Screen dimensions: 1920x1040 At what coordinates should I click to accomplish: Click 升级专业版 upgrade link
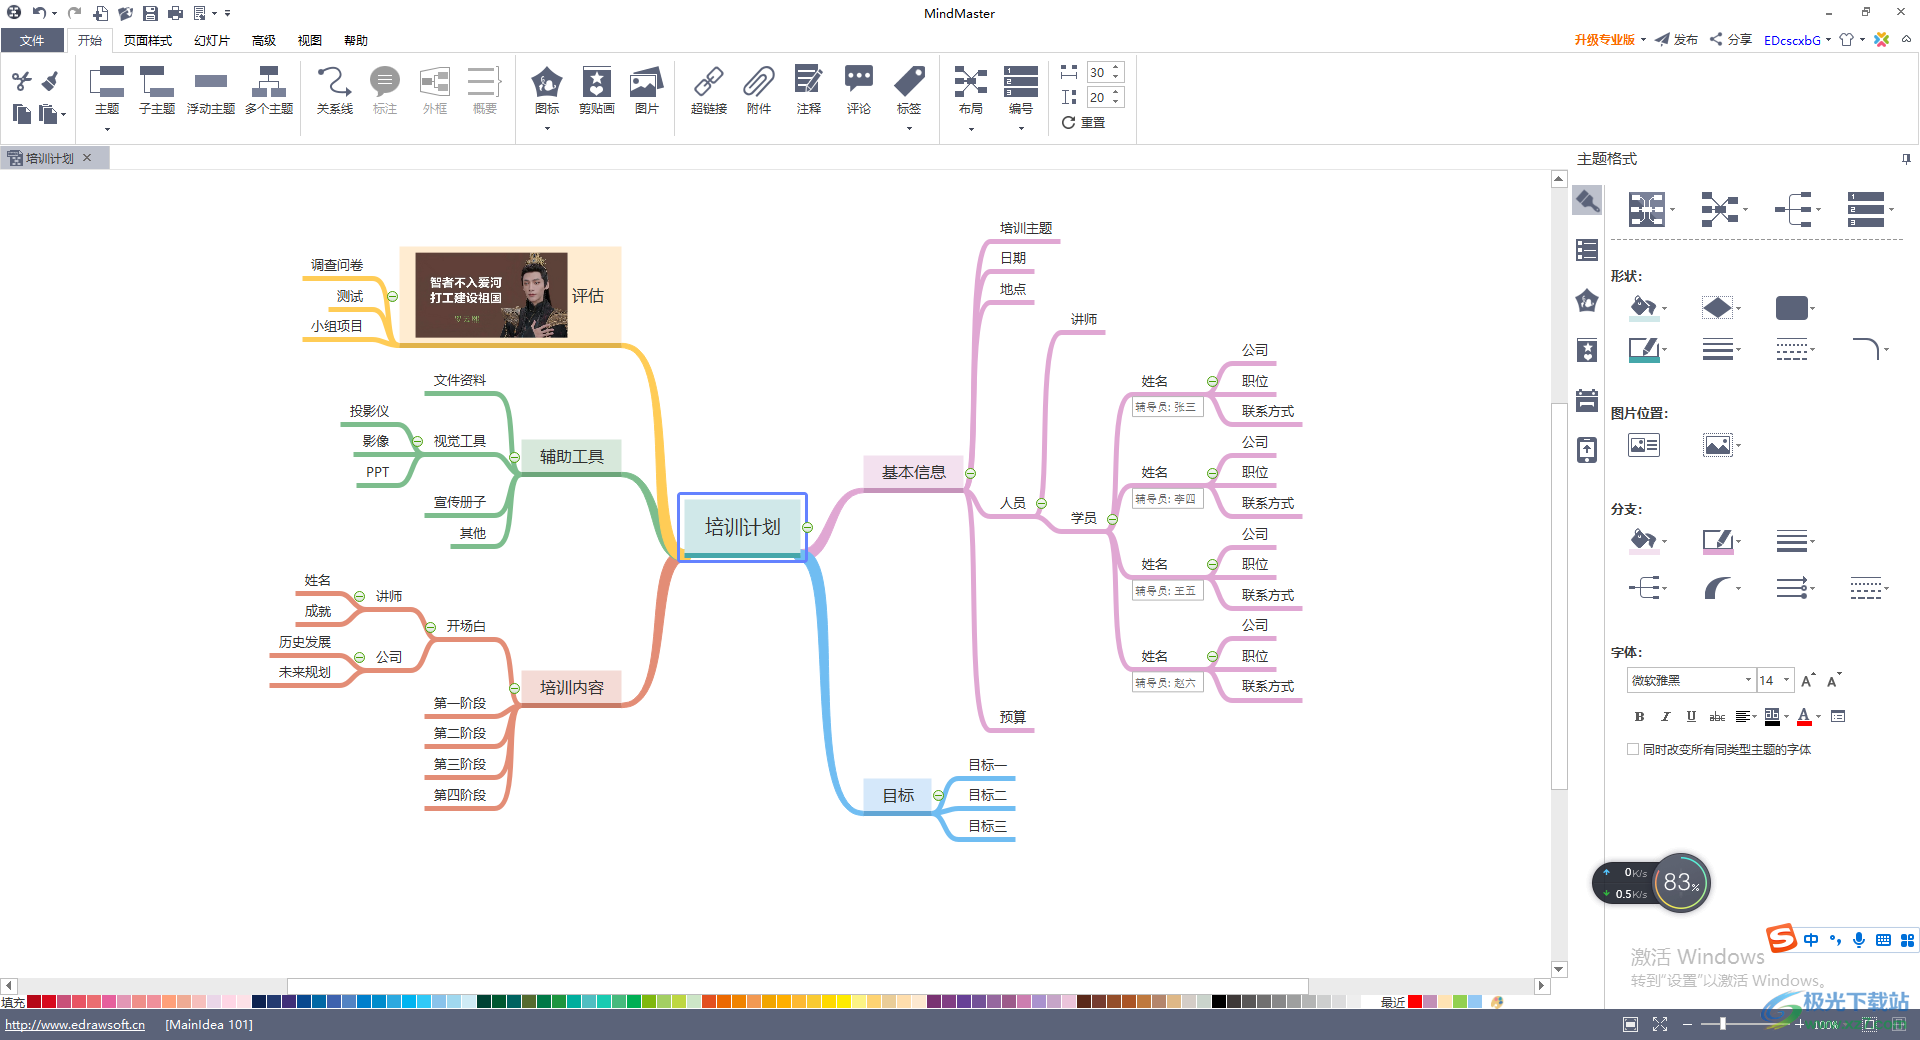(1605, 40)
